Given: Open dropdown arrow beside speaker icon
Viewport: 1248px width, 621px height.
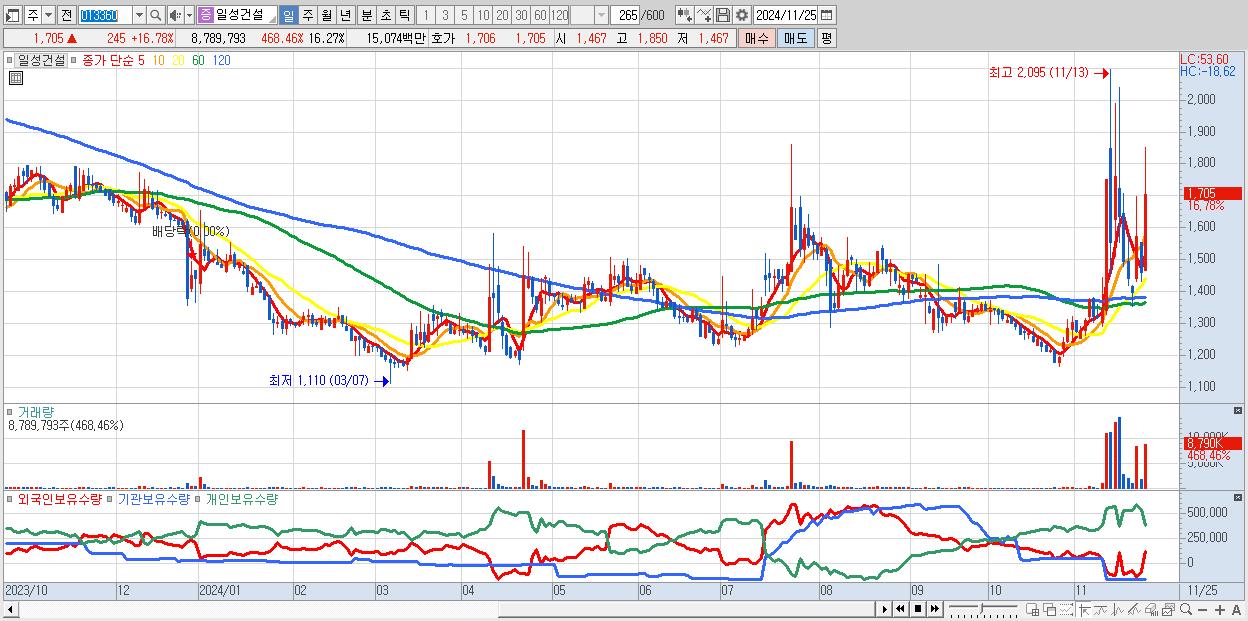Looking at the screenshot, I should 189,16.
